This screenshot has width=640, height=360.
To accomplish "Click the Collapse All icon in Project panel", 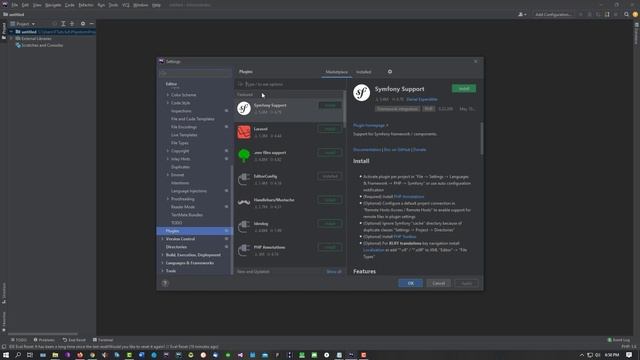I will 72,24.
